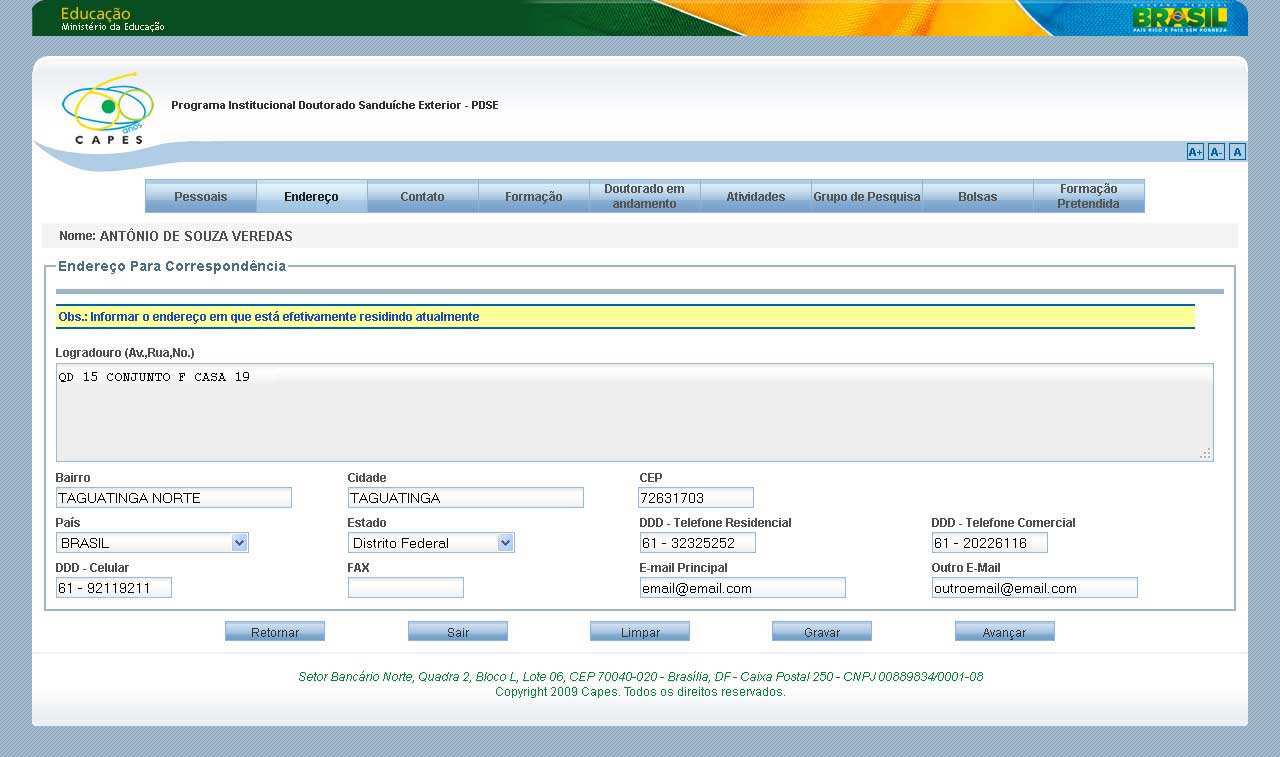Open the Pessoais tab
The width and height of the screenshot is (1280, 757).
pos(201,196)
